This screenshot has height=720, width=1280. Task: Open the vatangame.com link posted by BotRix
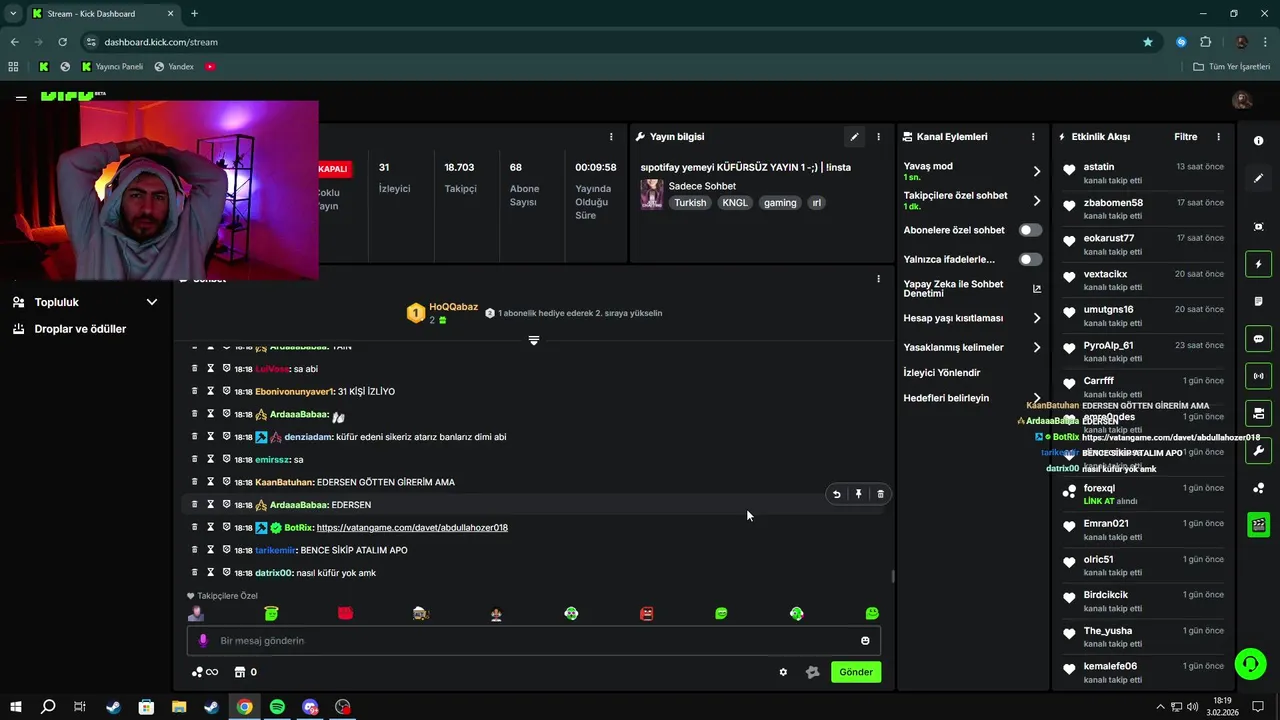412,527
